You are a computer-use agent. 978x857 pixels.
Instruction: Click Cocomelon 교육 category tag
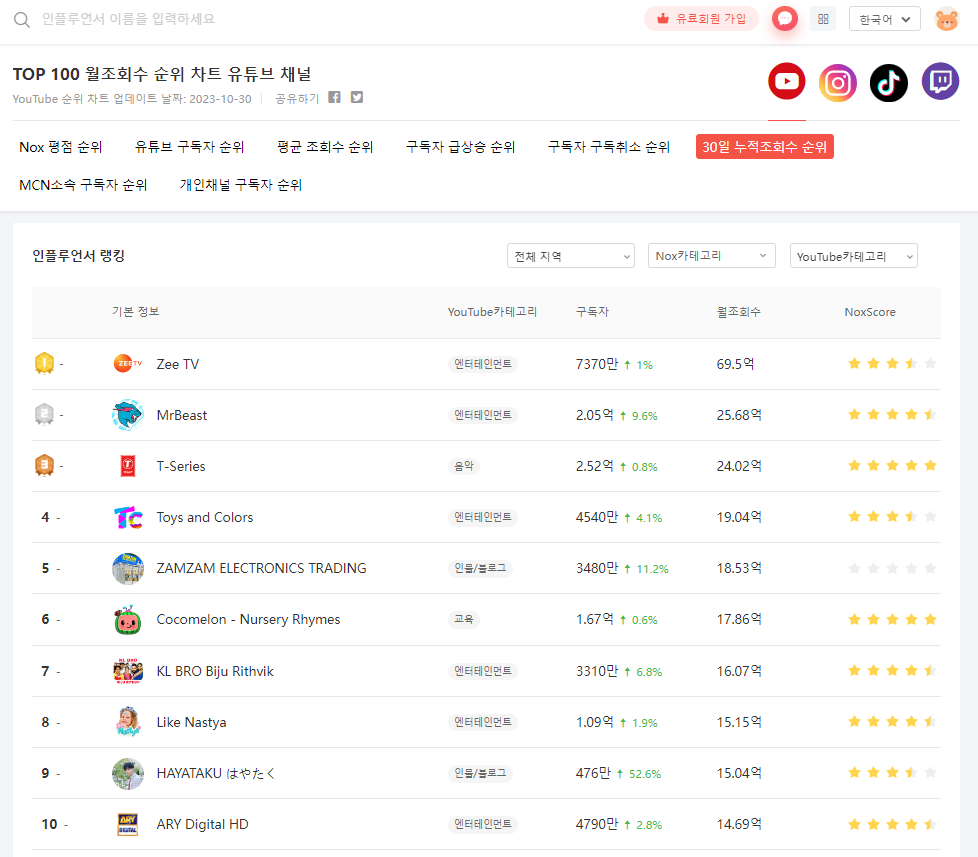coord(463,619)
